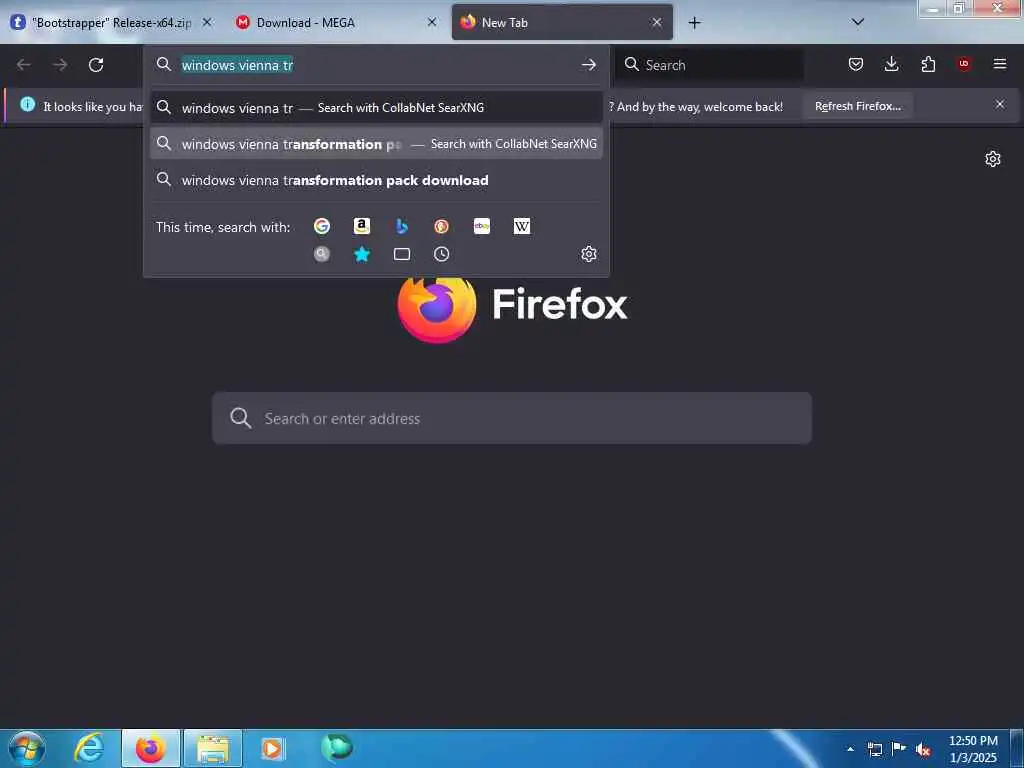Choose suggestion "windows vienna tr" with SearXNG
1024x768 pixels.
tap(376, 108)
